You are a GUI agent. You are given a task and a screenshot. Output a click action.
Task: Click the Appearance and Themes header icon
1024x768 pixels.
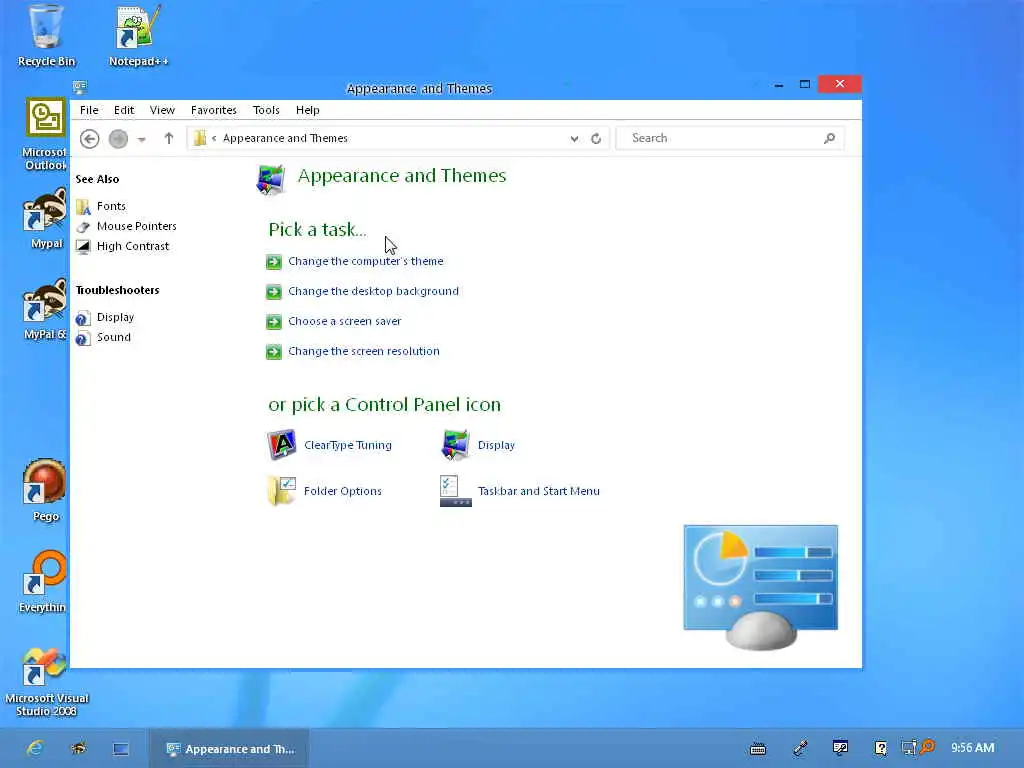[270, 180]
